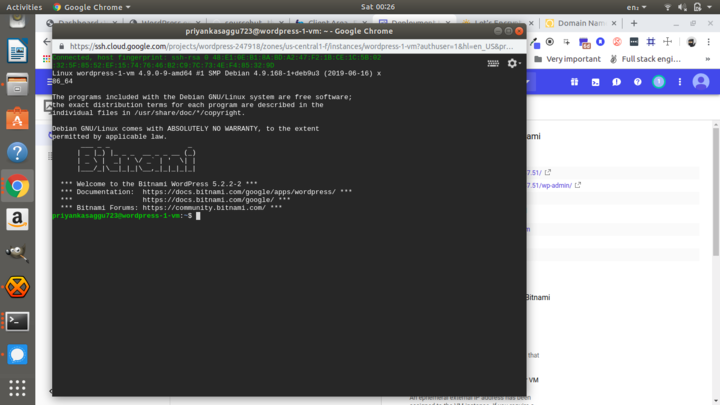Viewport: 720px width, 405px height.
Task: Open the Amazon launcher in the dock
Action: click(17, 221)
